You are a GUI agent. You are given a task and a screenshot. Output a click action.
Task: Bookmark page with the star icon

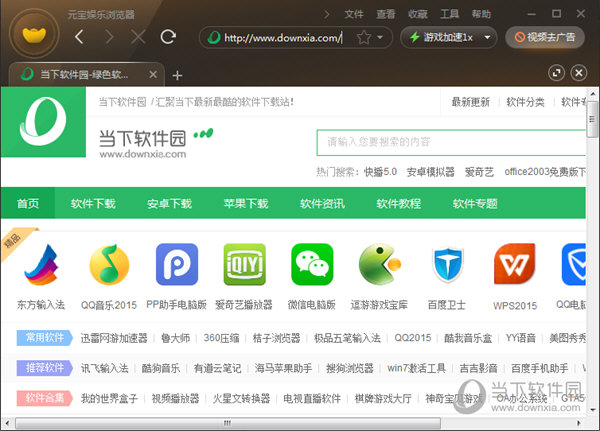(364, 38)
